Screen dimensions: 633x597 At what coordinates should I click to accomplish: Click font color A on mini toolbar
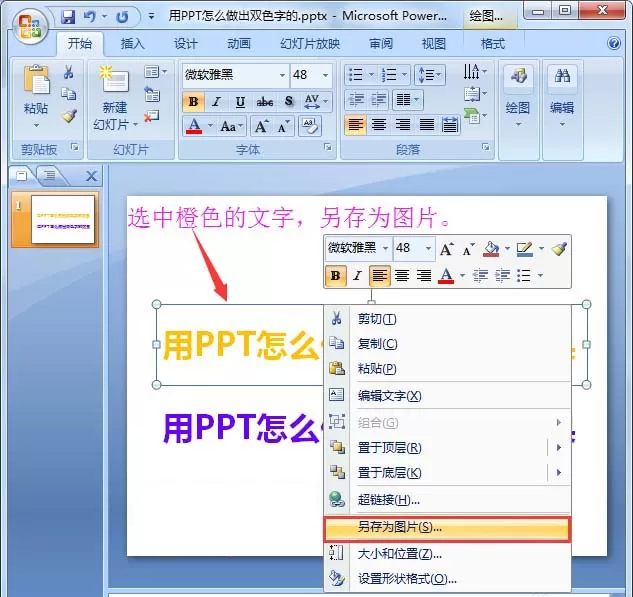pos(446,276)
